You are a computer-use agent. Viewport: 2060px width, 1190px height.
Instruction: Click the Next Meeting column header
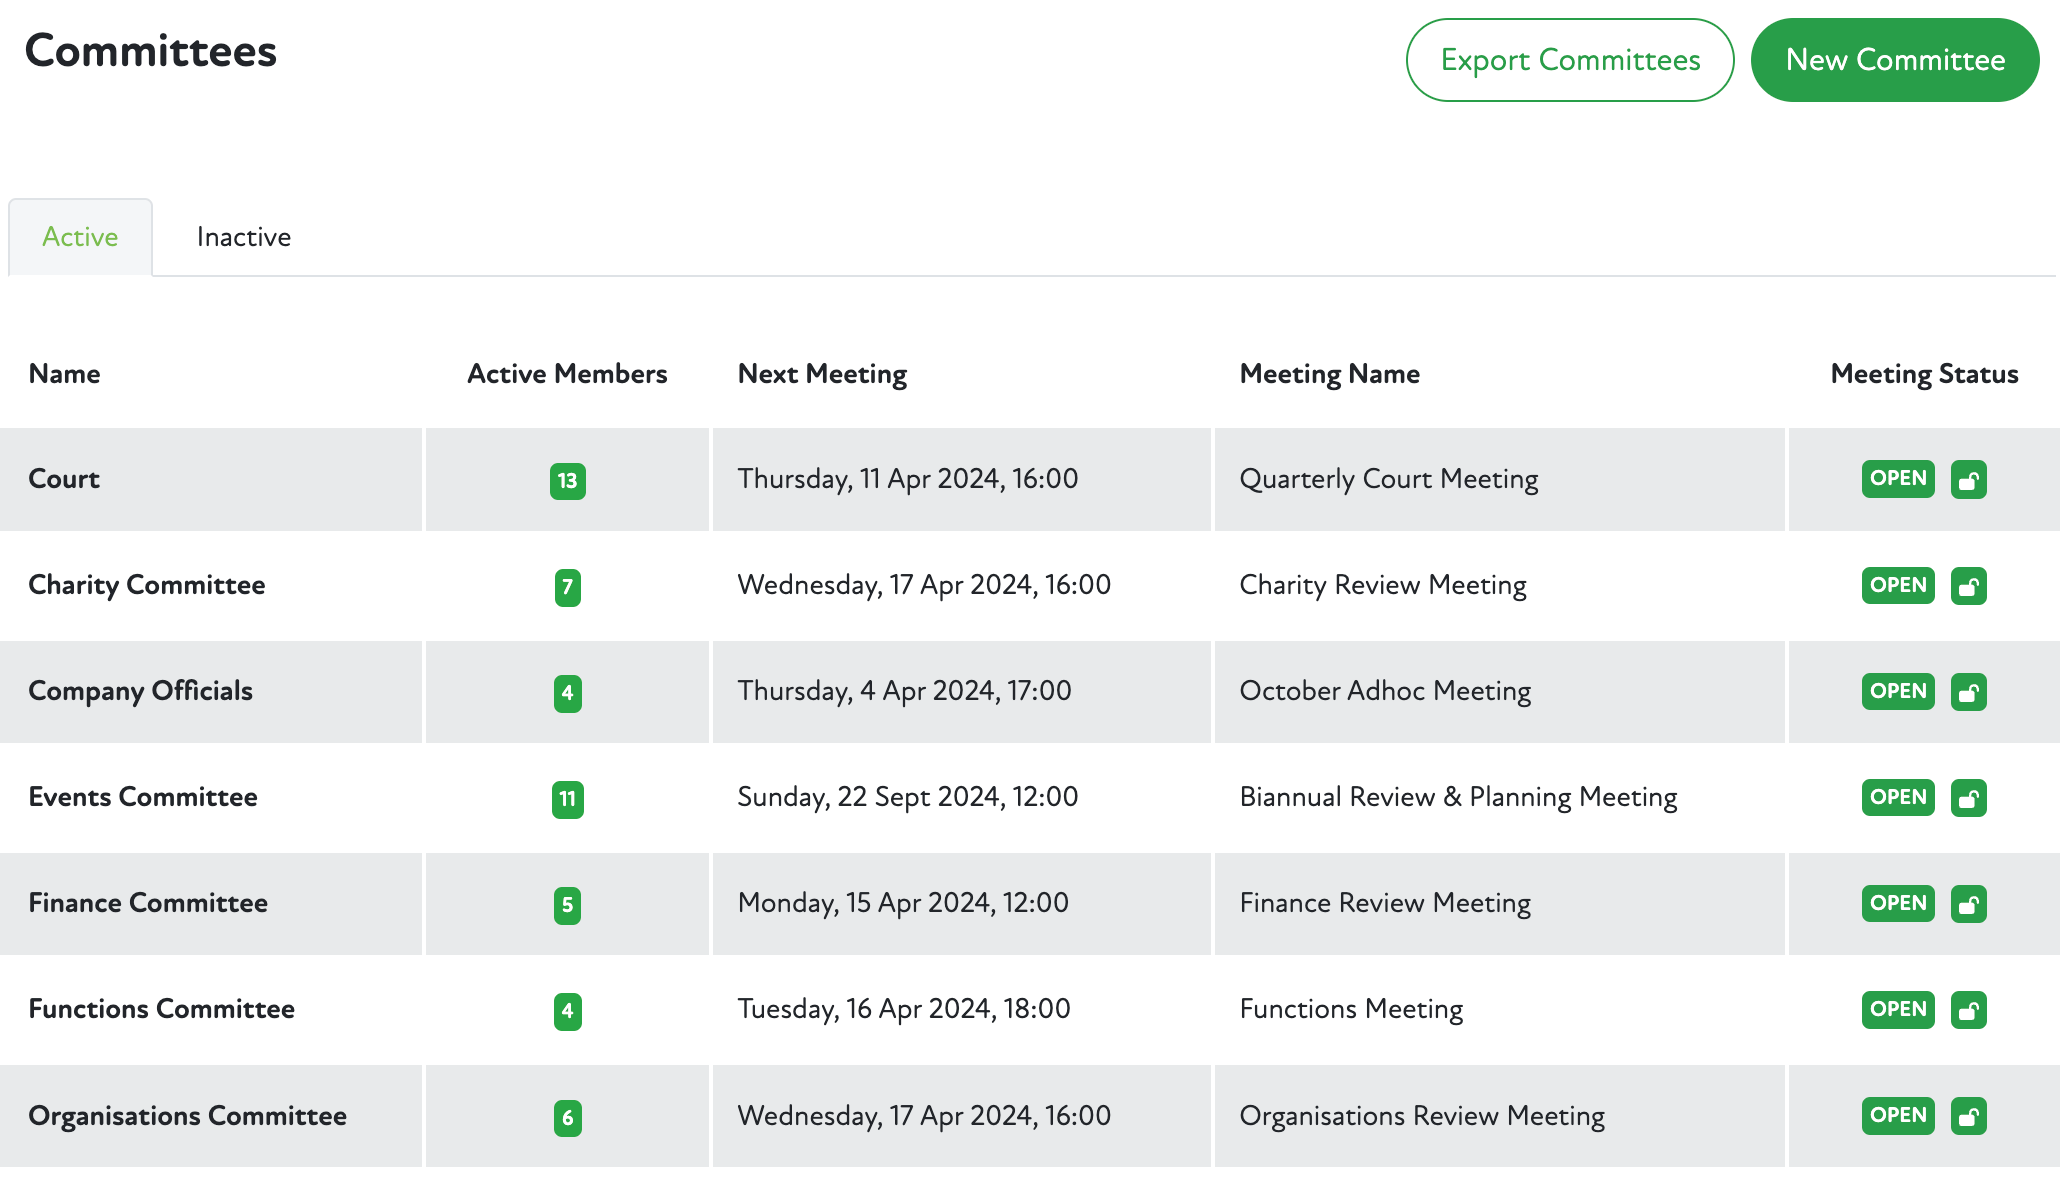pos(822,374)
